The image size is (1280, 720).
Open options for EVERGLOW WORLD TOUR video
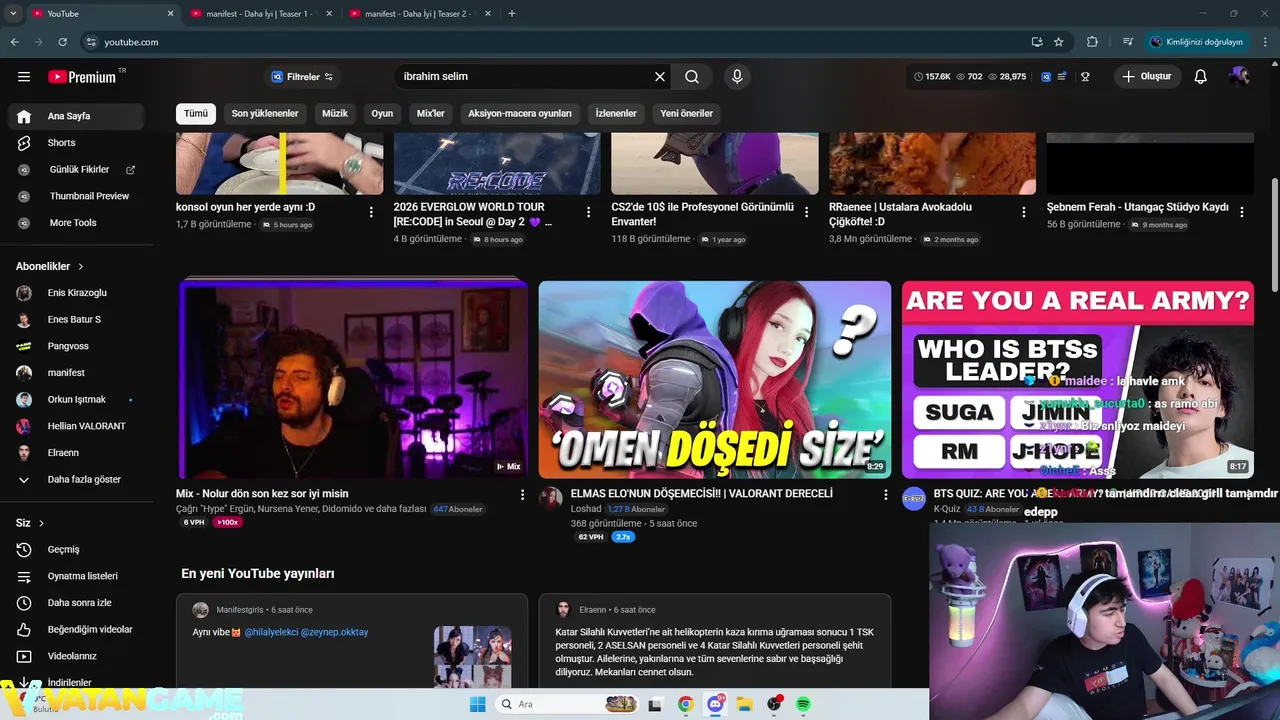tap(588, 212)
